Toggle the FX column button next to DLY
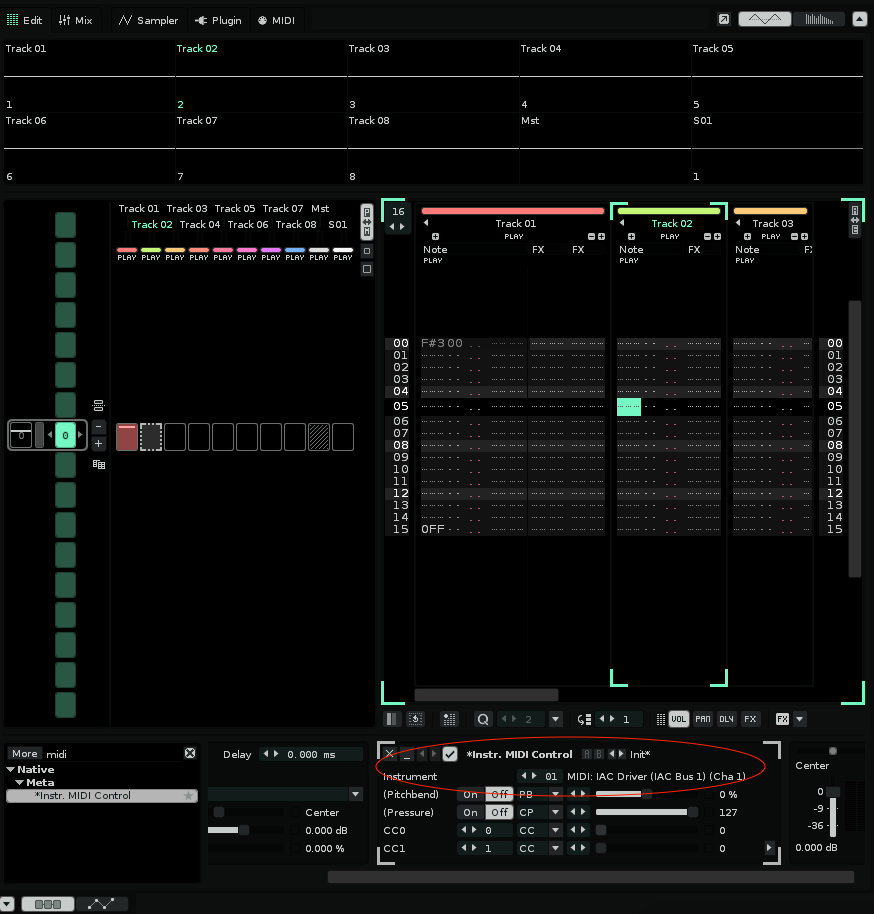874x914 pixels. click(x=750, y=719)
